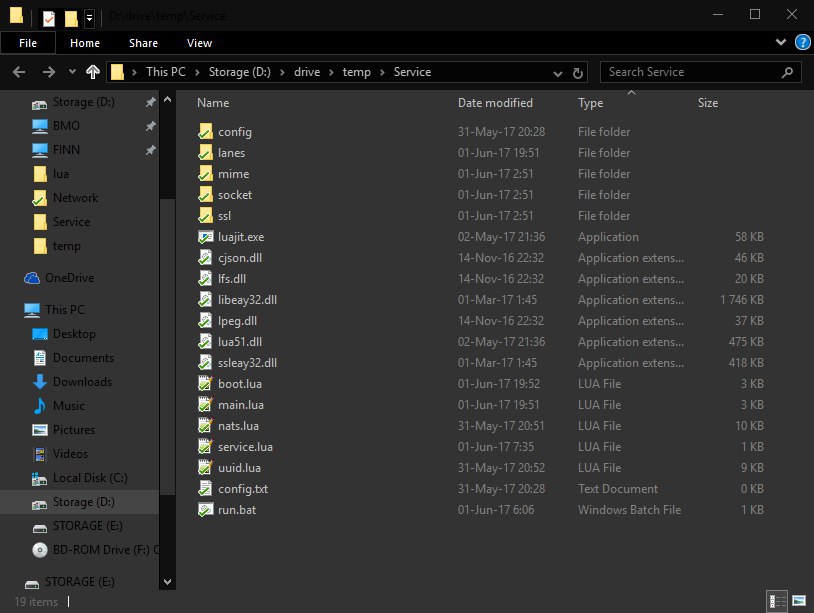
Task: Refresh the Service folder view
Action: [578, 72]
